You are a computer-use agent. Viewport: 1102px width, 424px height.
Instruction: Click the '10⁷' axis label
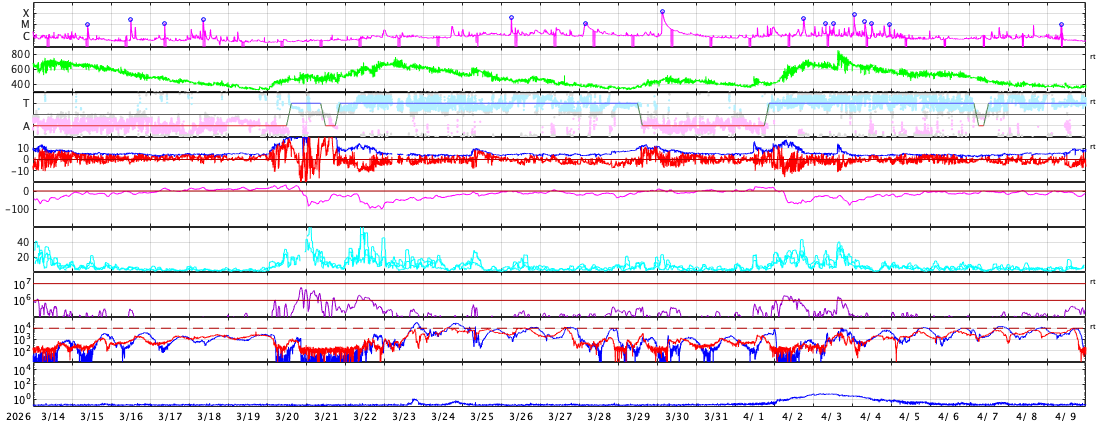click(x=22, y=283)
